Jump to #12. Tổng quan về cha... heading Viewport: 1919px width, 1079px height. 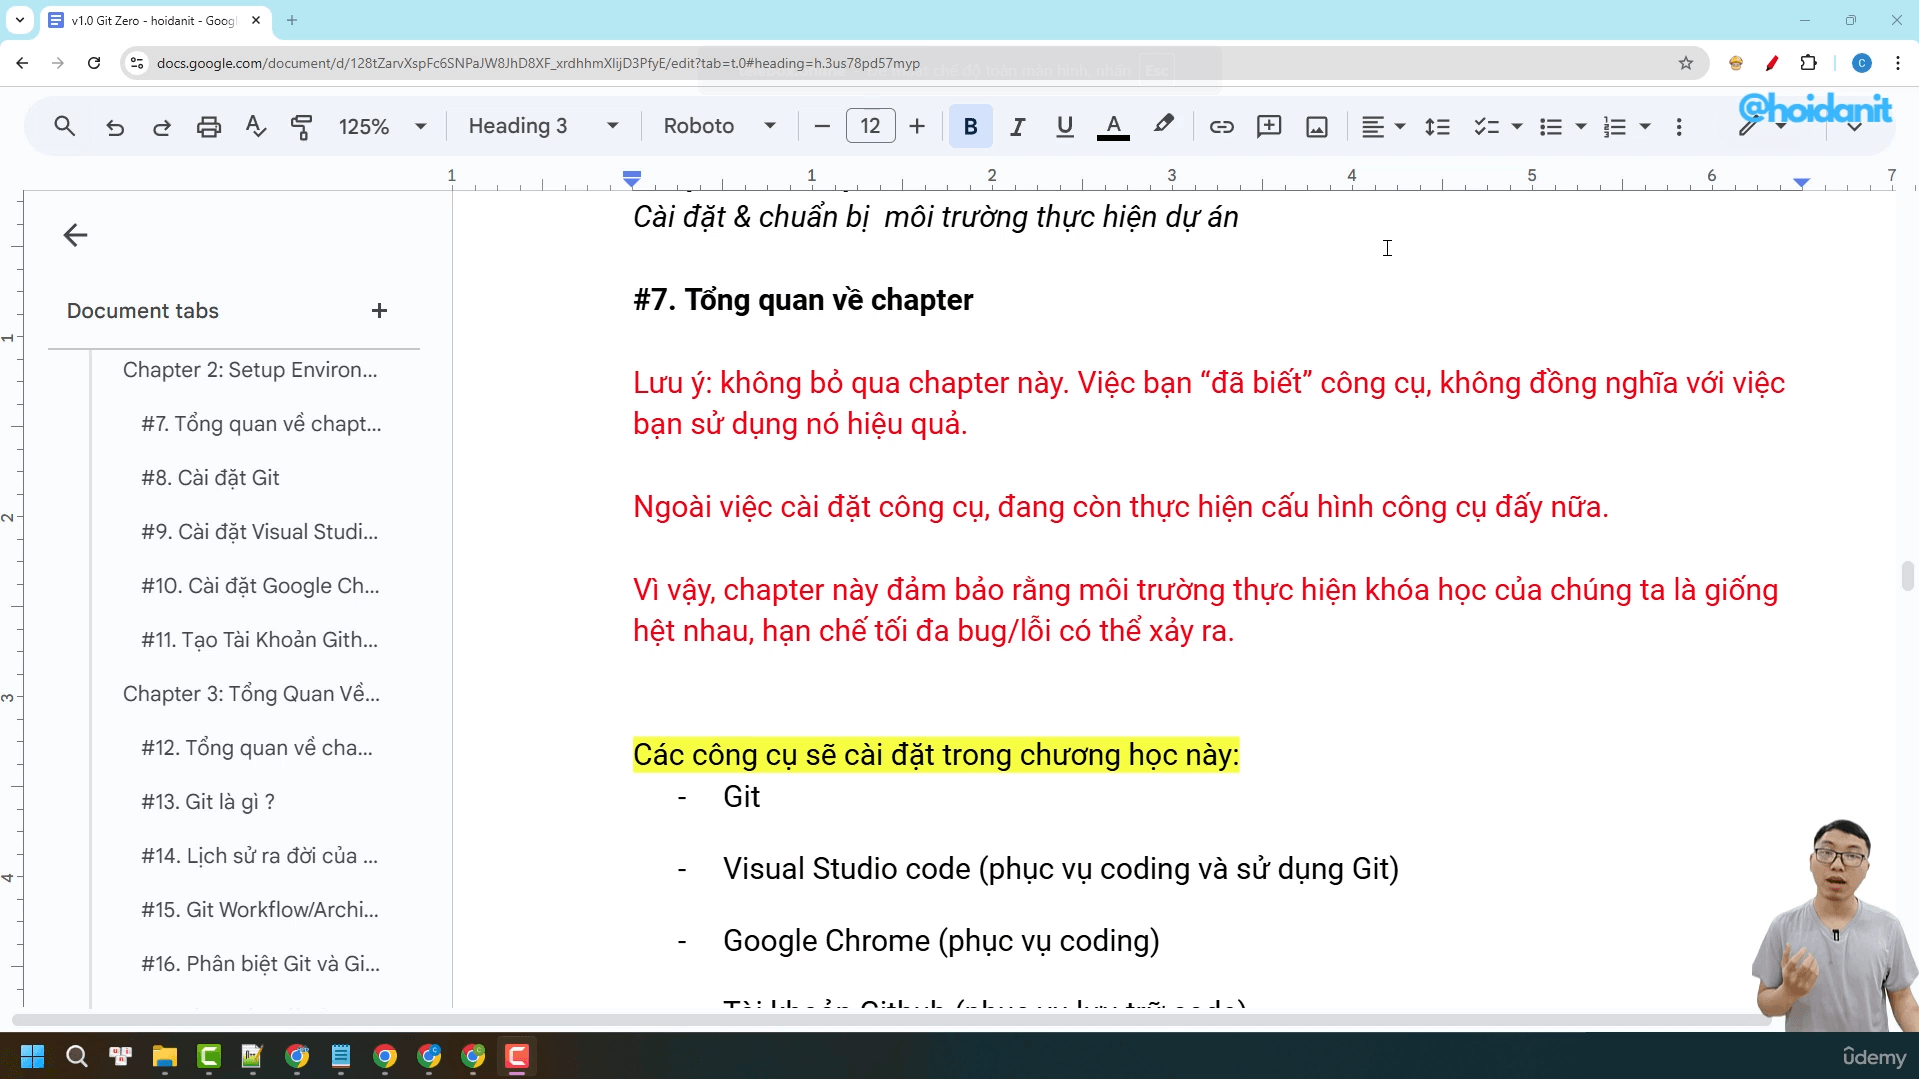(x=257, y=748)
